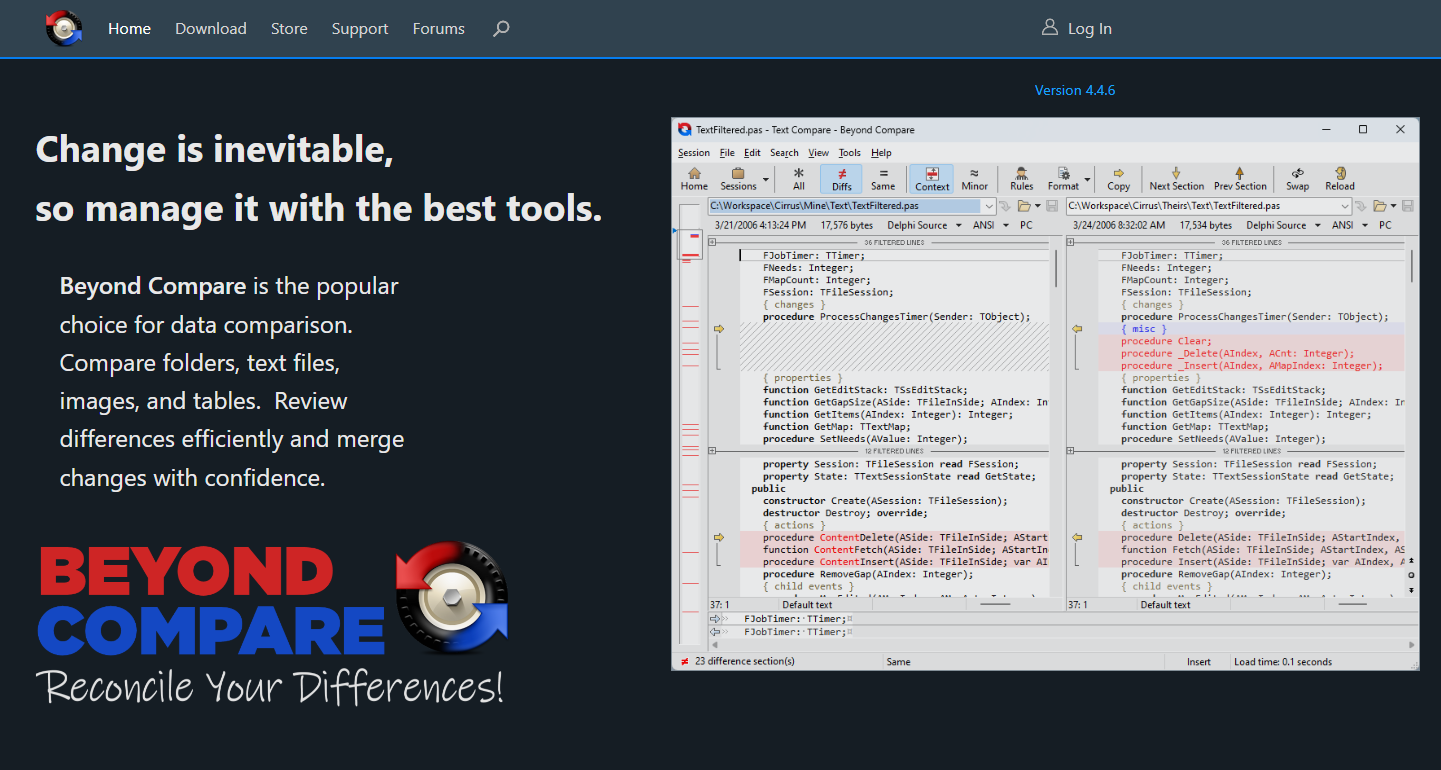Click the 'Load time: 0.1 seconds' status text
The width and height of the screenshot is (1441, 770).
click(1283, 662)
